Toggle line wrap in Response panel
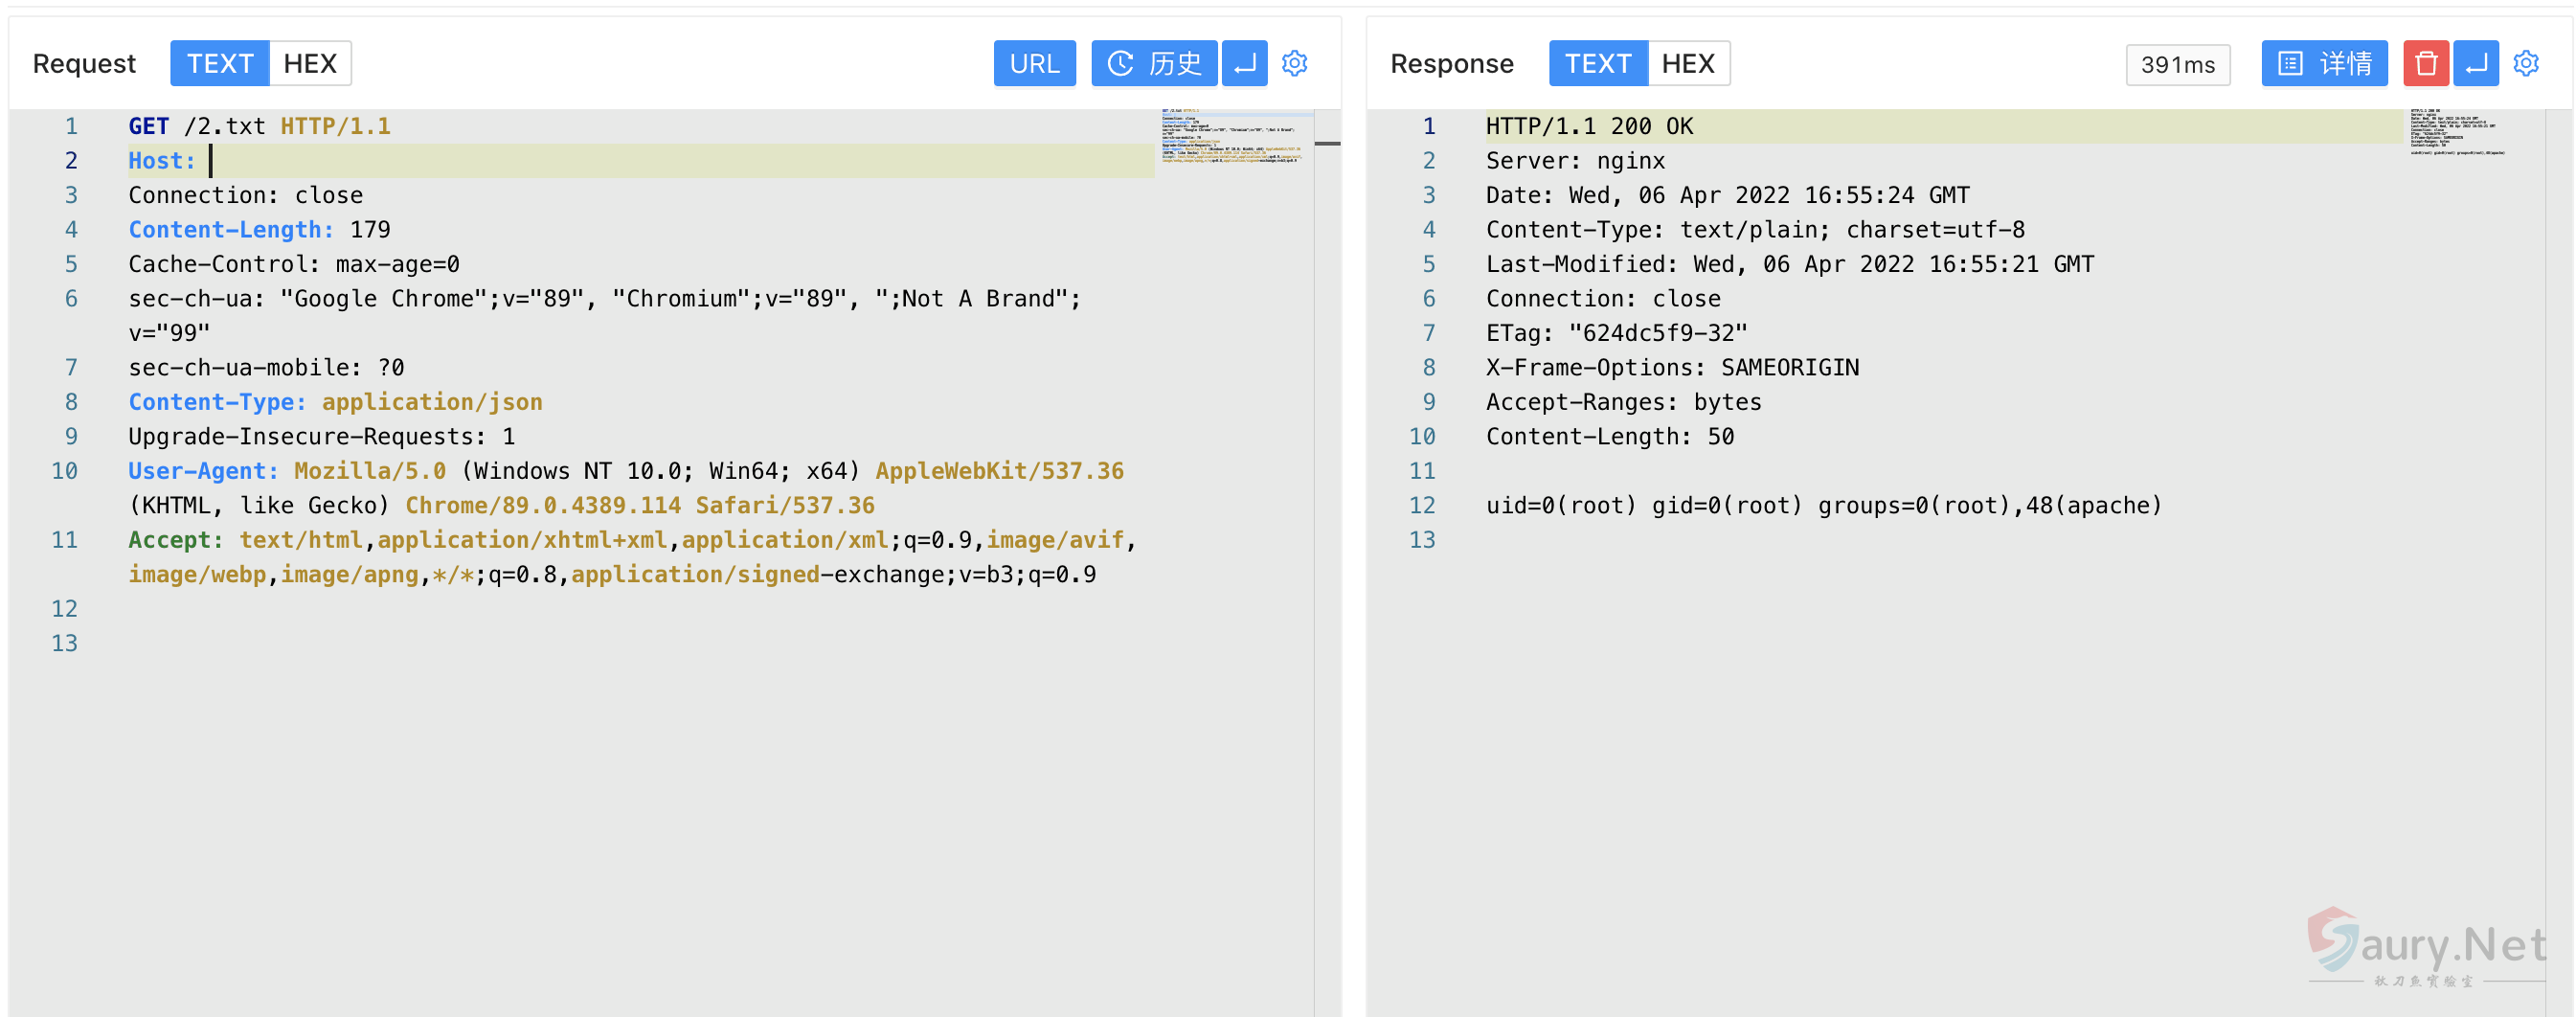This screenshot has height=1017, width=2576. tap(2475, 64)
